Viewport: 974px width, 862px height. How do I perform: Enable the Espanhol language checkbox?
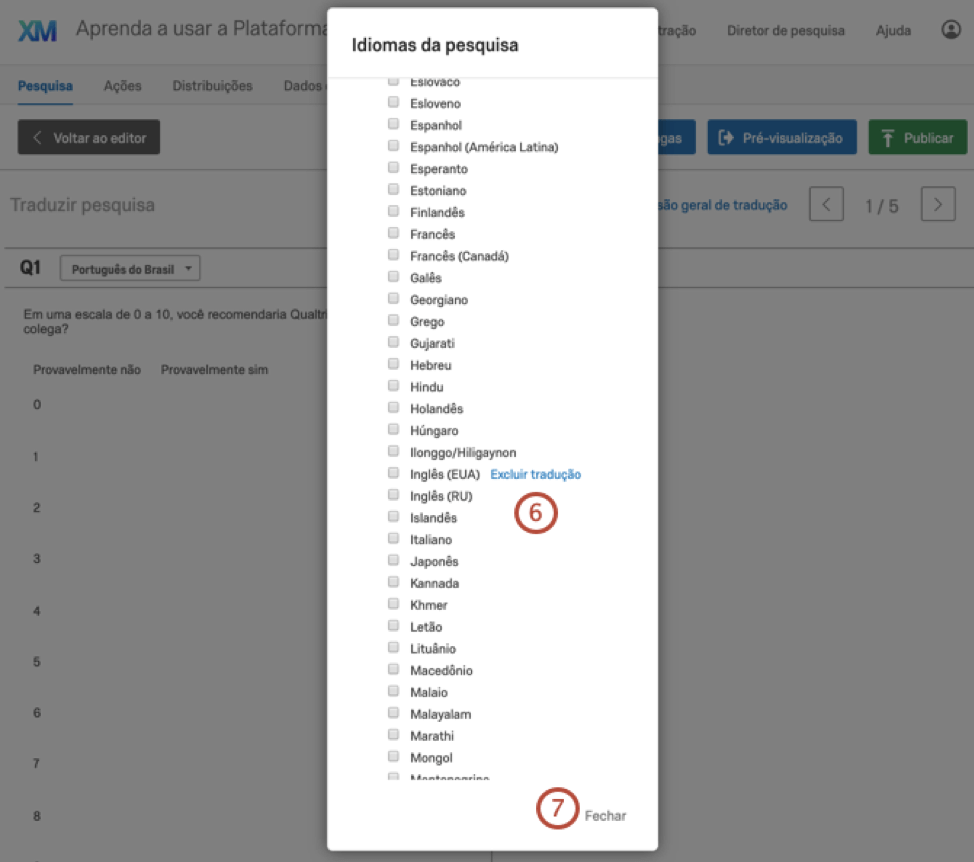pyautogui.click(x=394, y=125)
